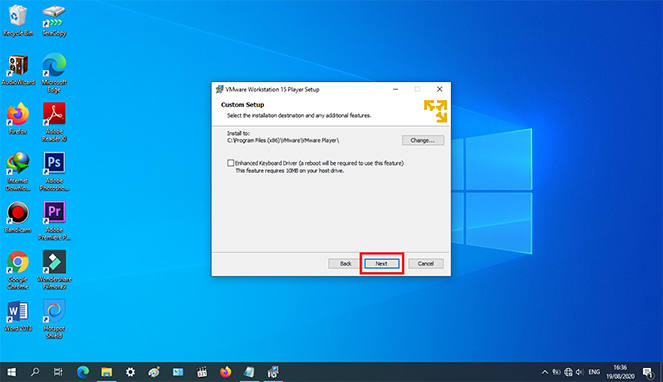Select the Adobe Premiere Pro desktop shortcut
Image resolution: width=663 pixels, height=382 pixels.
point(54,220)
